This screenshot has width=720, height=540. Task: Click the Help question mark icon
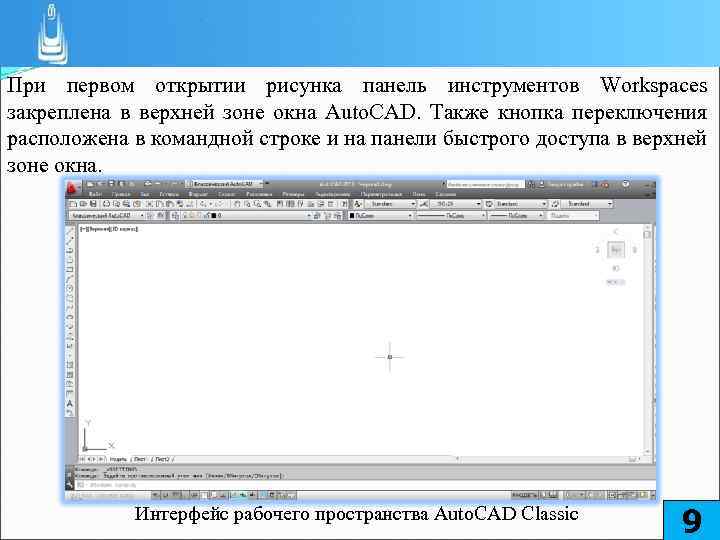[625, 184]
